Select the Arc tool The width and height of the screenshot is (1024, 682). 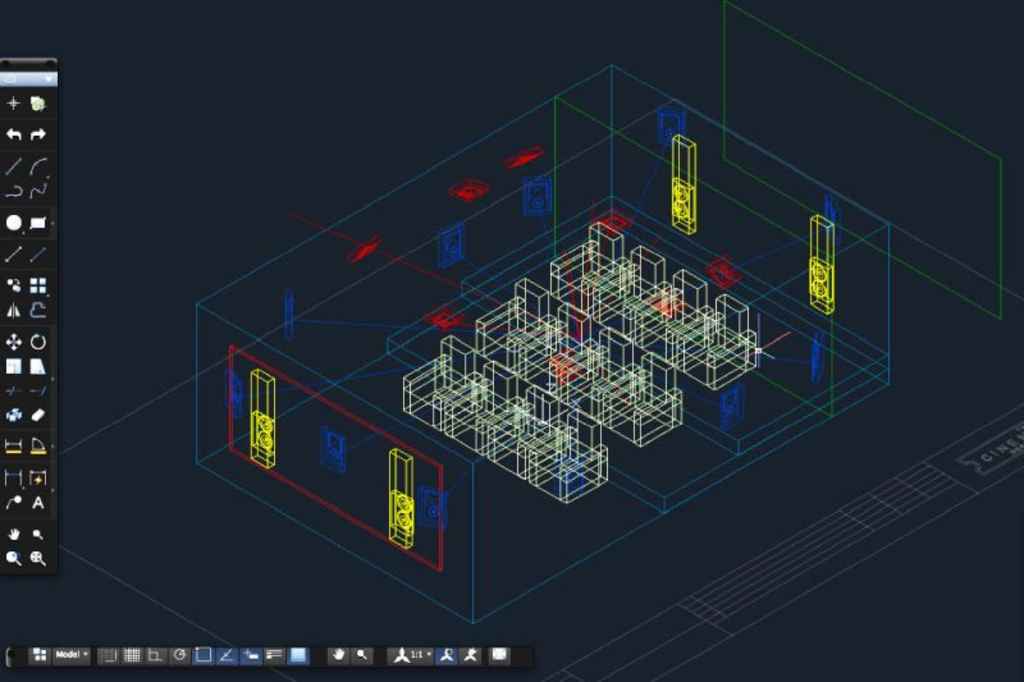38,166
